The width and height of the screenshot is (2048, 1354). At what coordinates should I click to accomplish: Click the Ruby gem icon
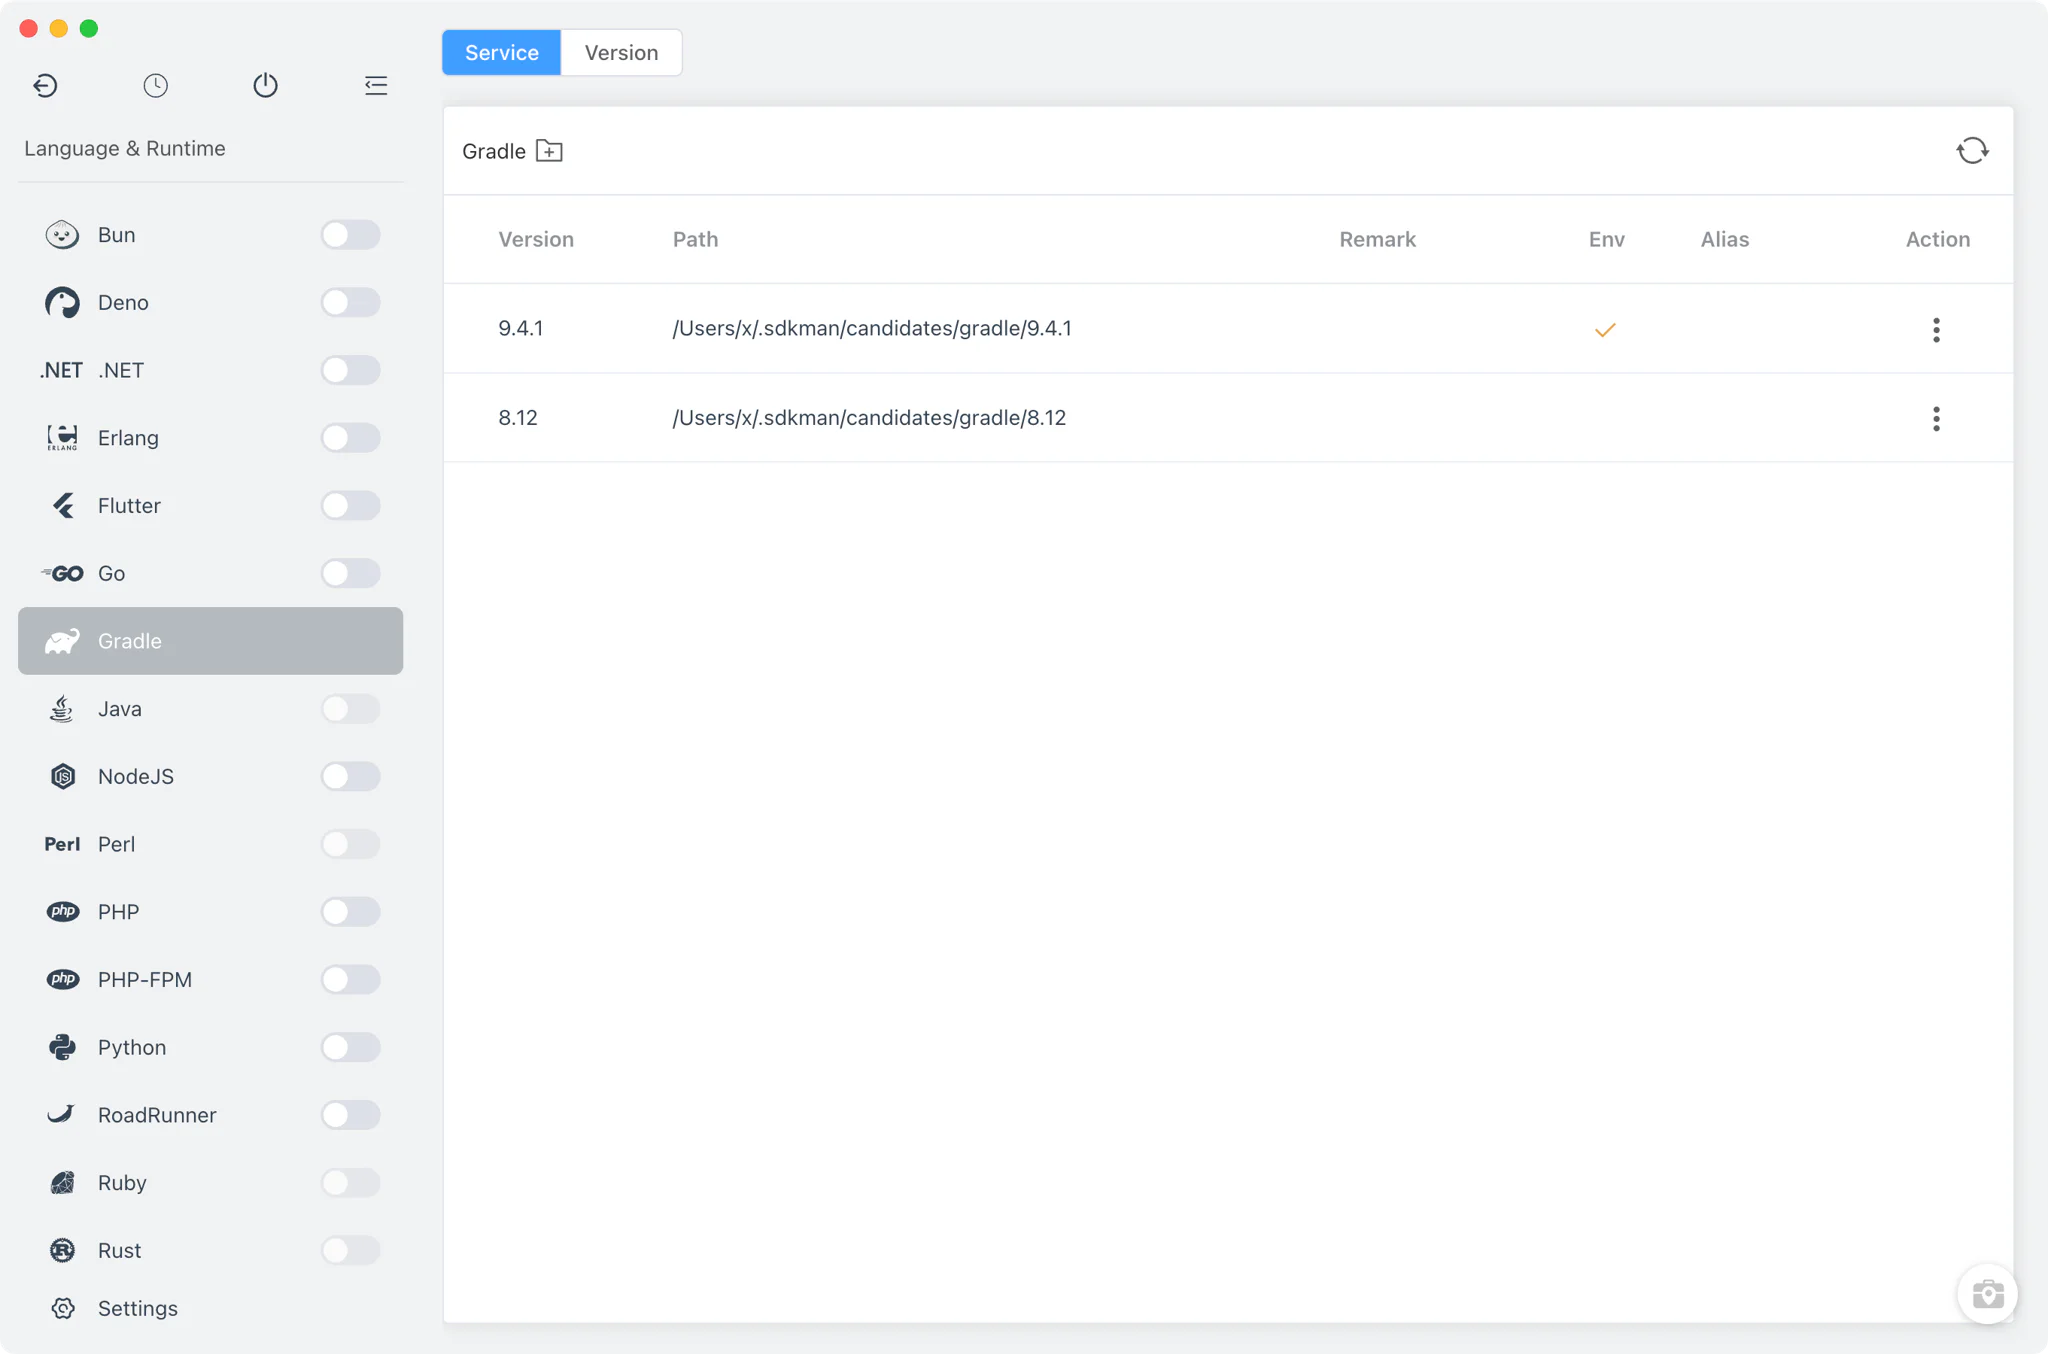(x=63, y=1183)
